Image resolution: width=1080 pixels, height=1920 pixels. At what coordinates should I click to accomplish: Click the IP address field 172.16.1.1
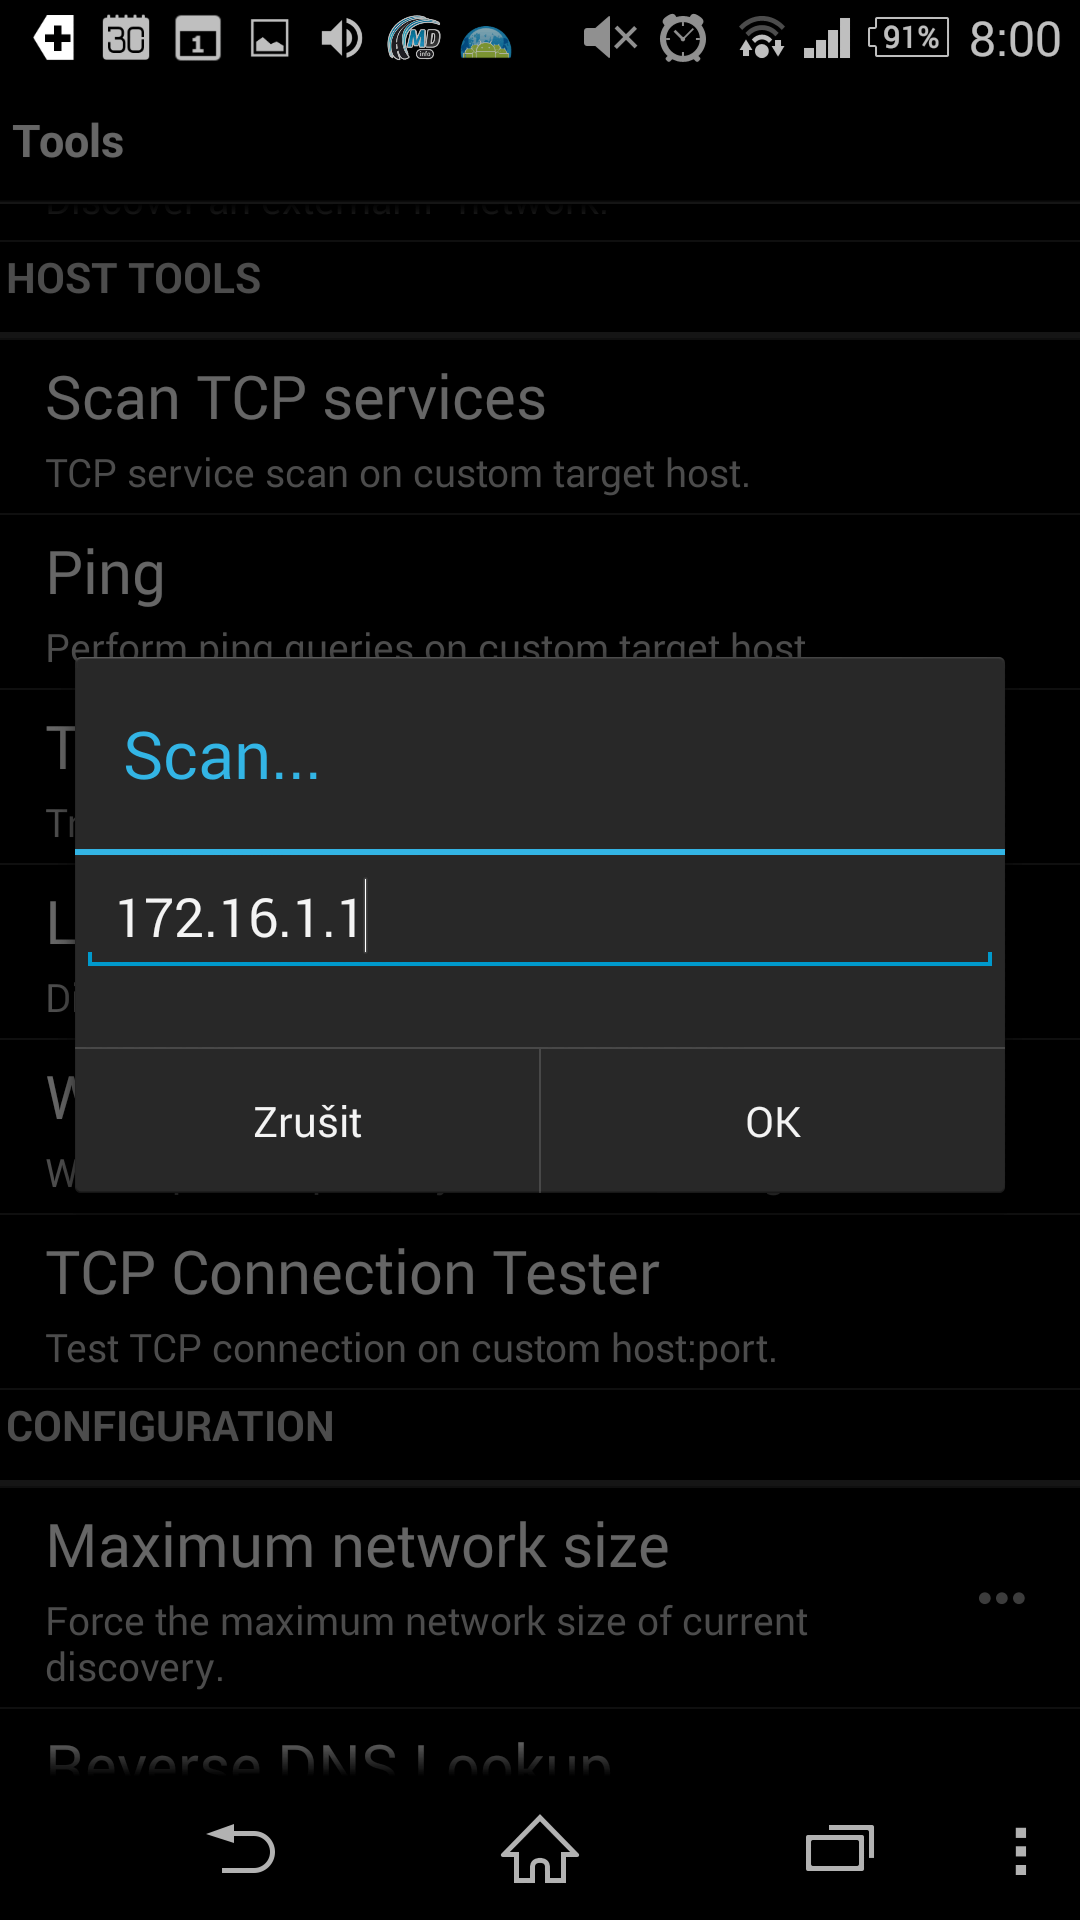click(x=540, y=918)
